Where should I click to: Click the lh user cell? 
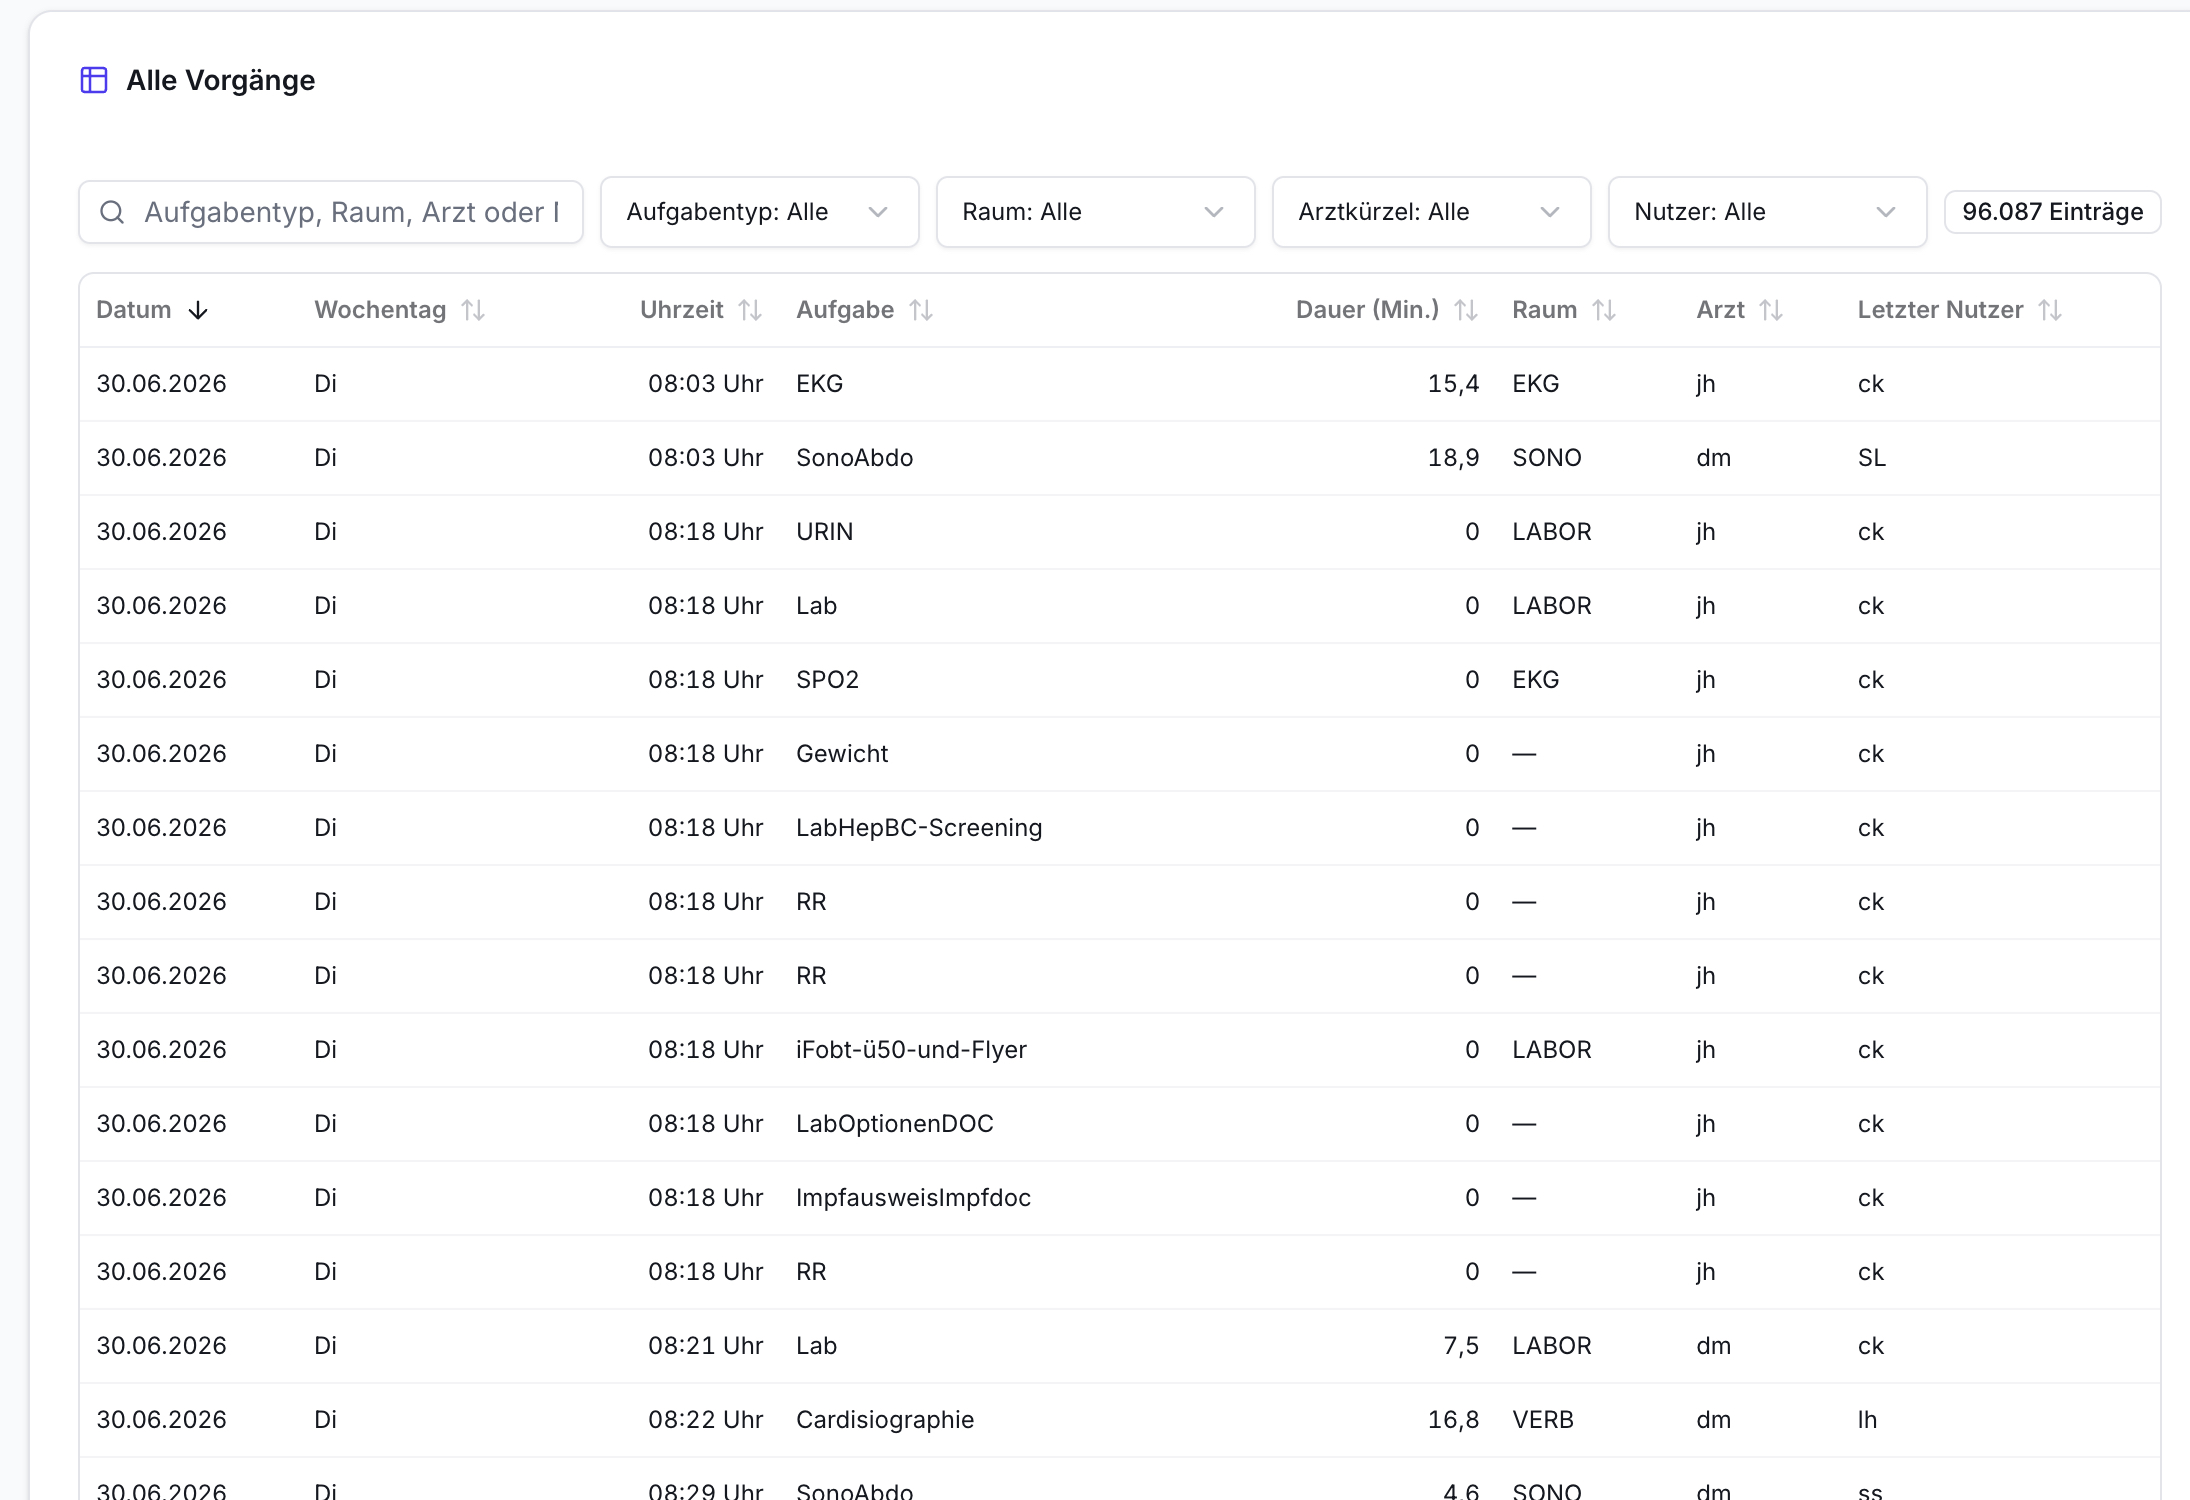pyautogui.click(x=1867, y=1420)
